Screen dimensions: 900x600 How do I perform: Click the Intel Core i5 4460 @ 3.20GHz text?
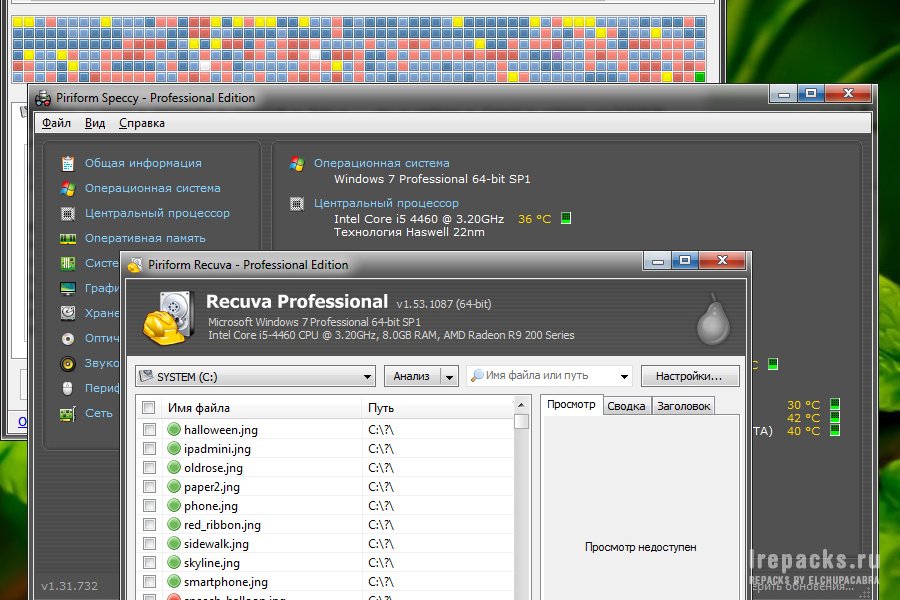(419, 219)
